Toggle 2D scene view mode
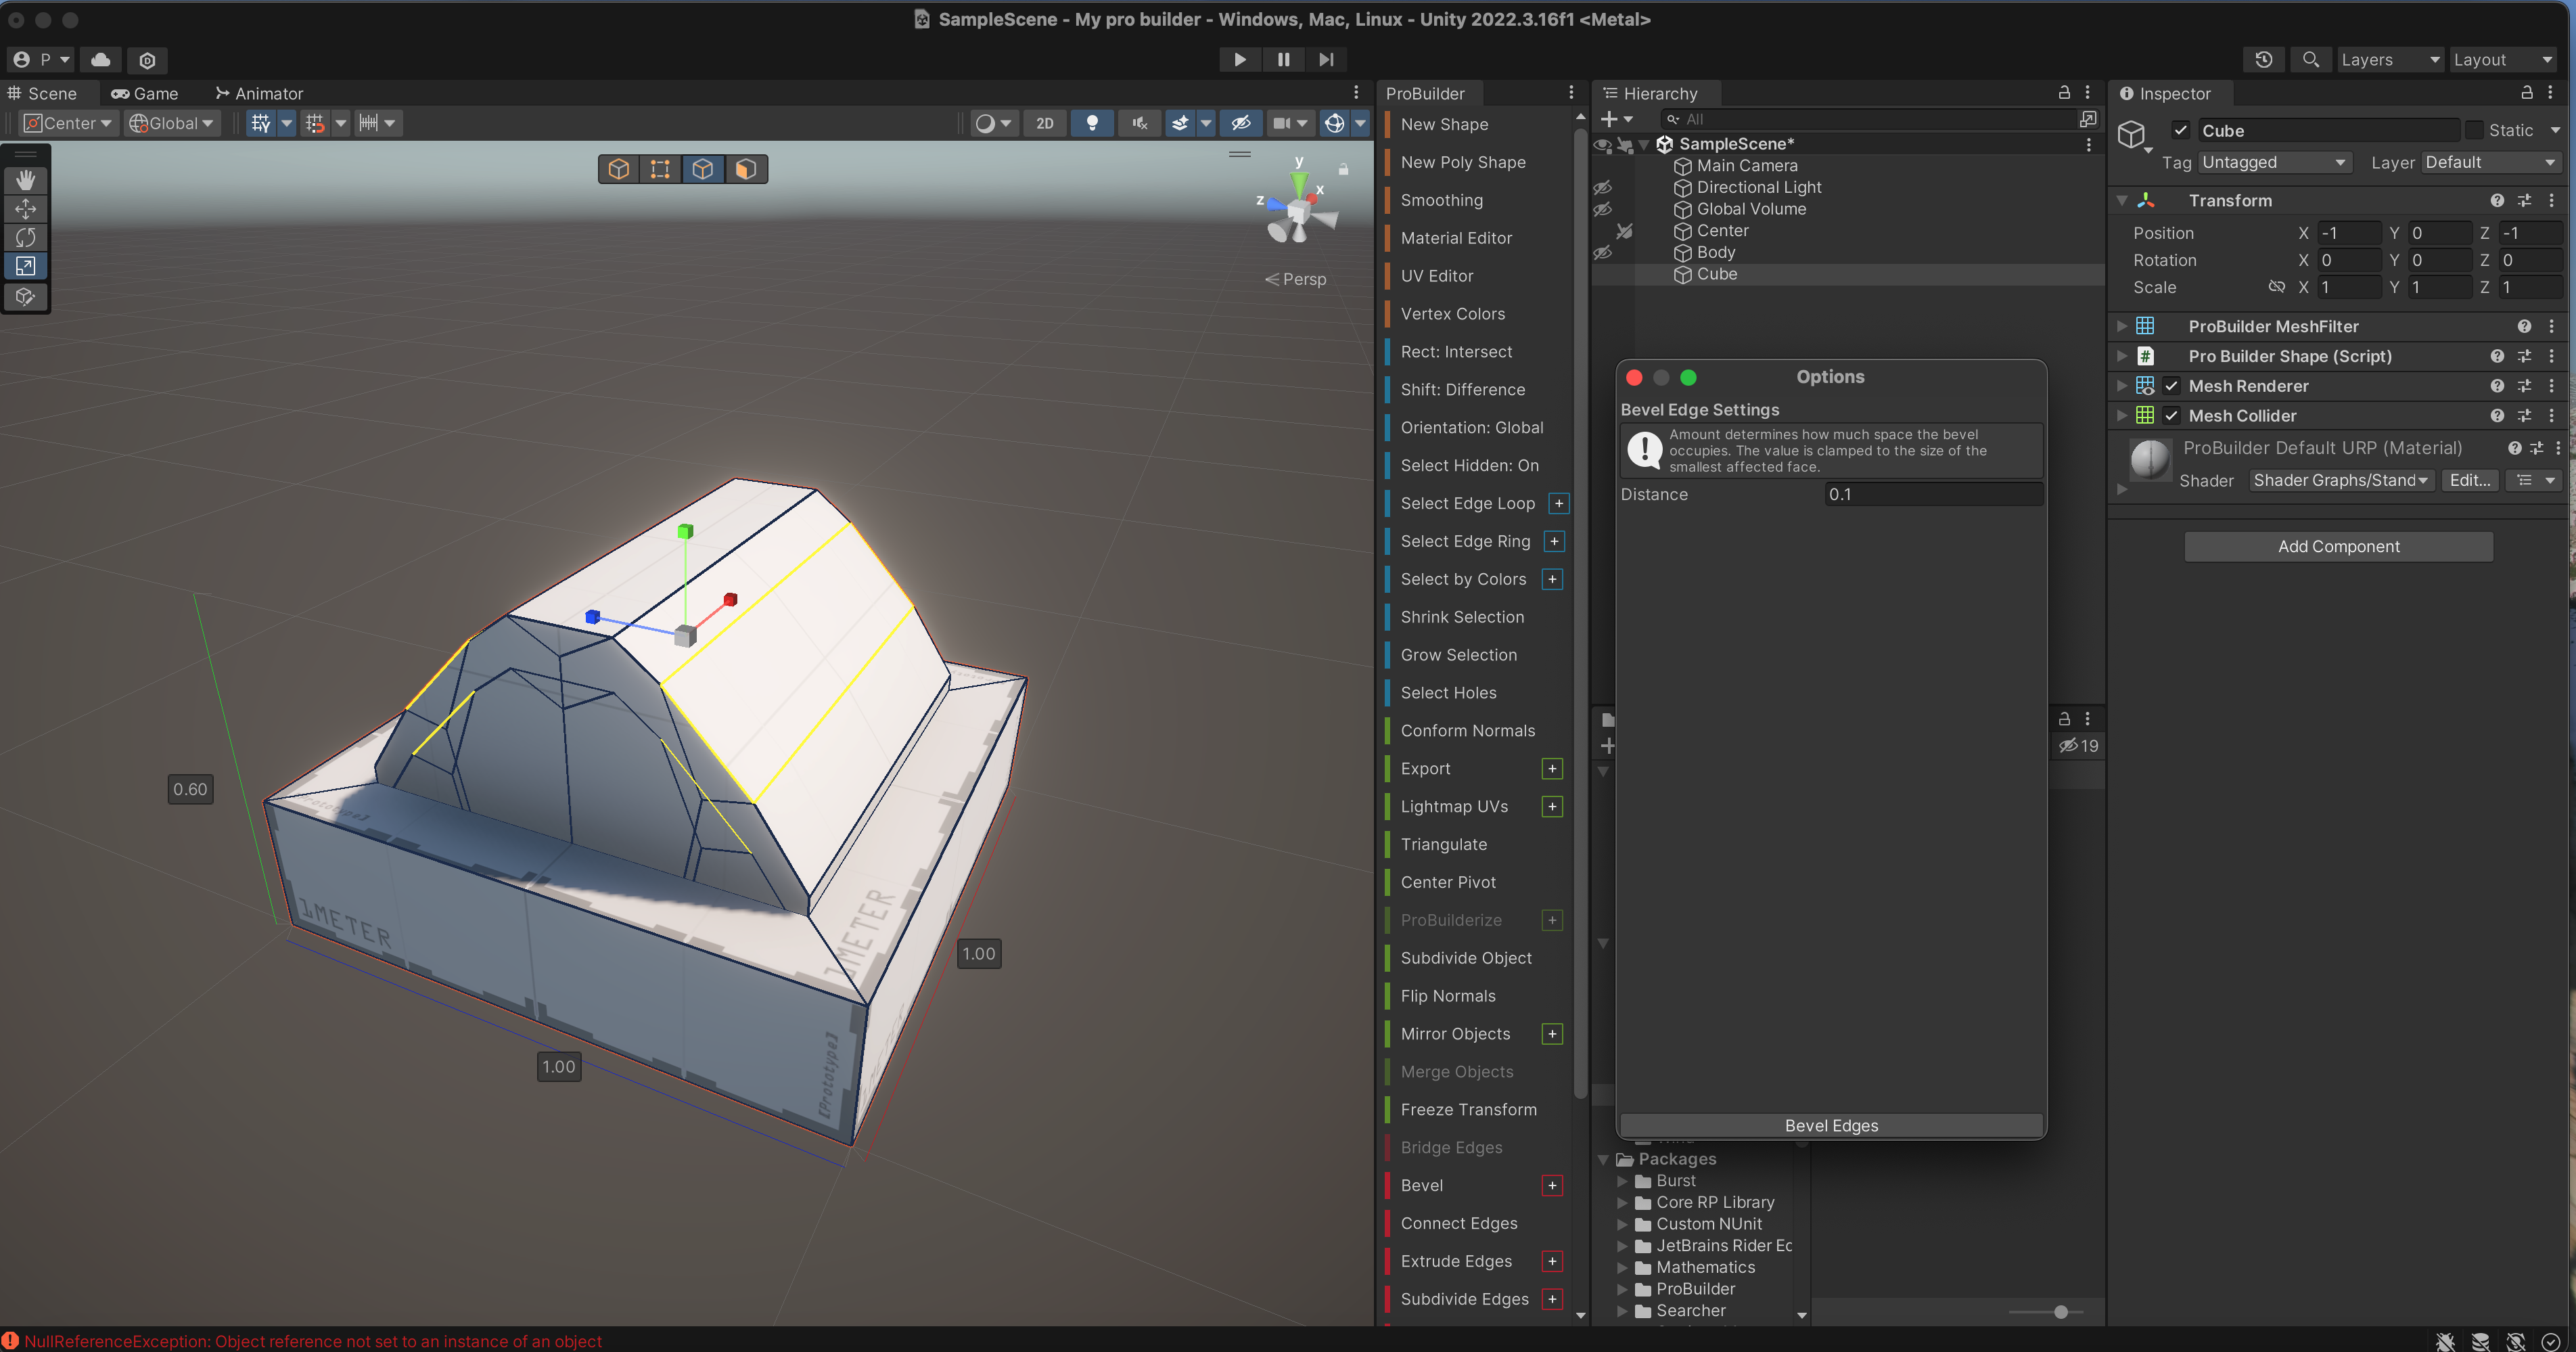Screen dimensions: 2576x1352 (1044, 123)
